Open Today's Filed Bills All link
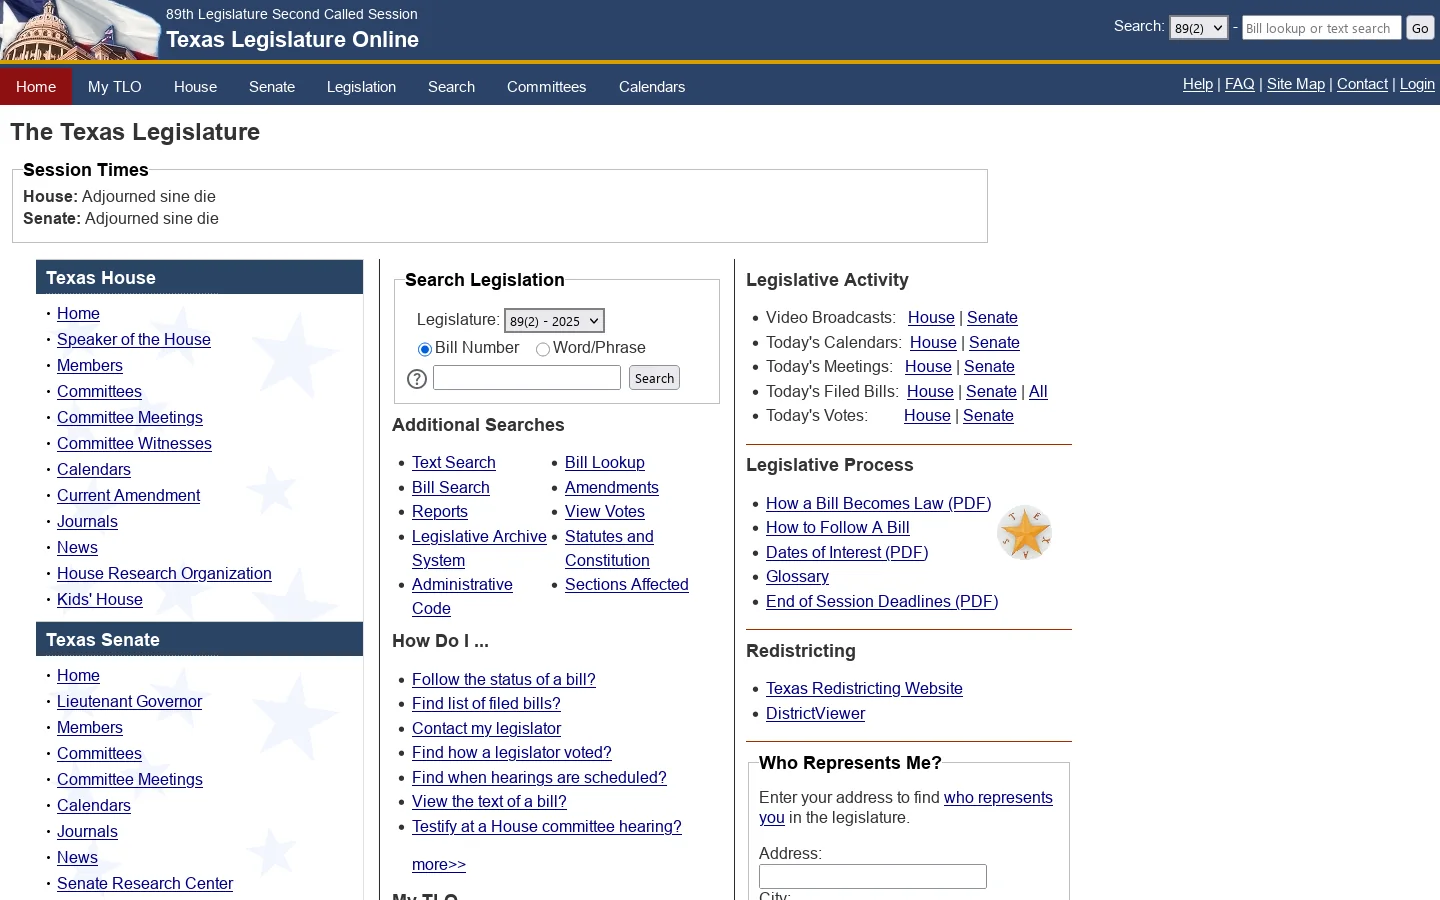1440x900 pixels. pos(1038,392)
